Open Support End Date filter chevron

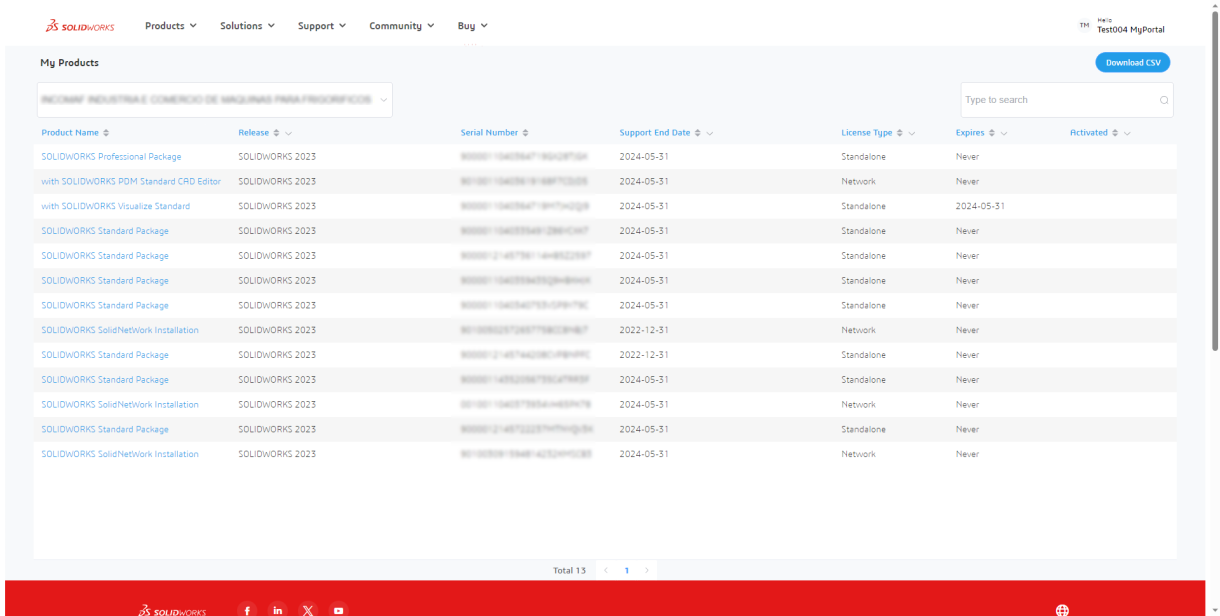click(708, 133)
